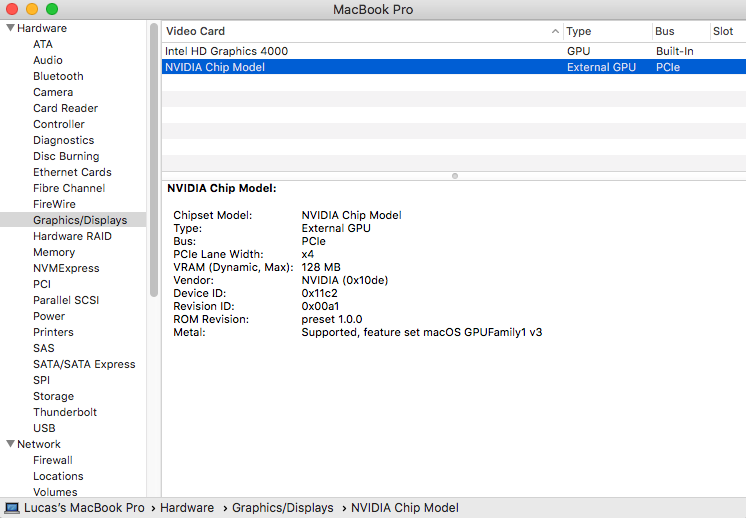The width and height of the screenshot is (746, 518).
Task: Select Fibre Channel entry
Action: tap(69, 188)
